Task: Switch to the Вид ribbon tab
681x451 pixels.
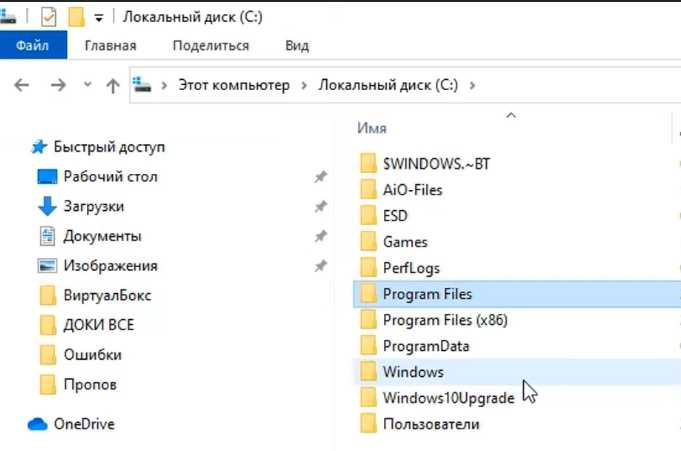Action: pyautogui.click(x=297, y=46)
